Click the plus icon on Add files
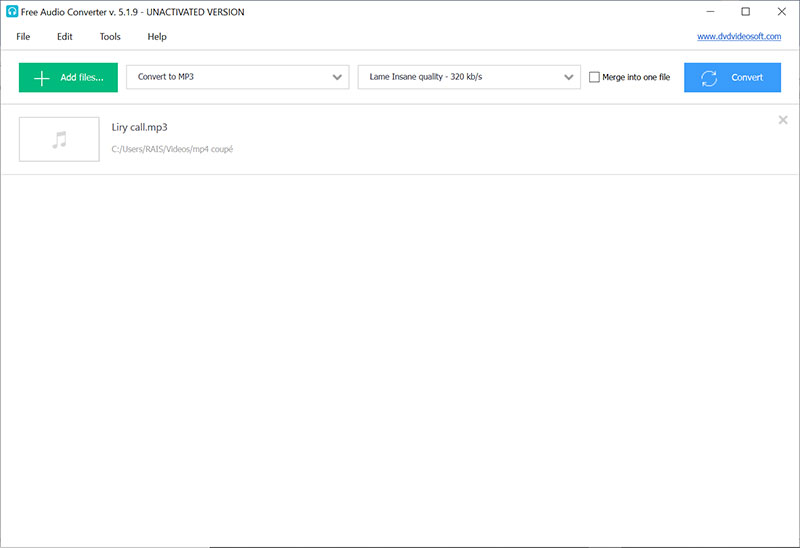Screen dimensions: 800x548 click(x=41, y=78)
